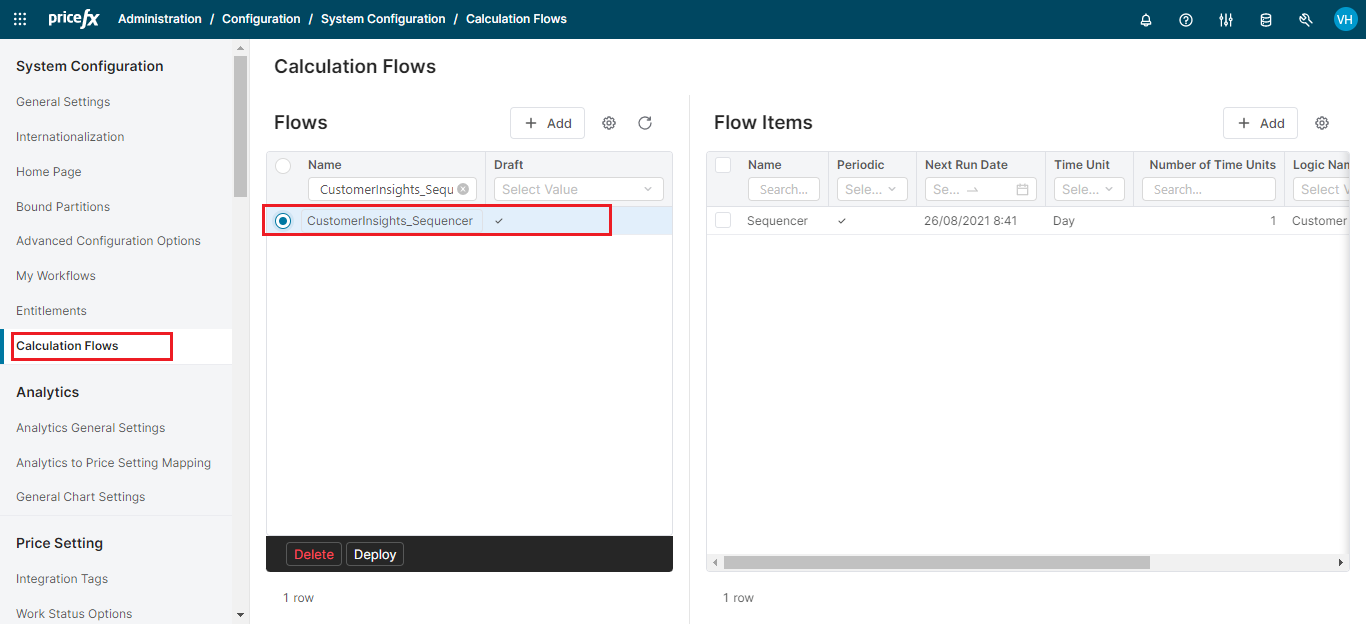Viewport: 1366px width, 624px height.
Task: Open the help question mark icon
Action: [x=1186, y=20]
